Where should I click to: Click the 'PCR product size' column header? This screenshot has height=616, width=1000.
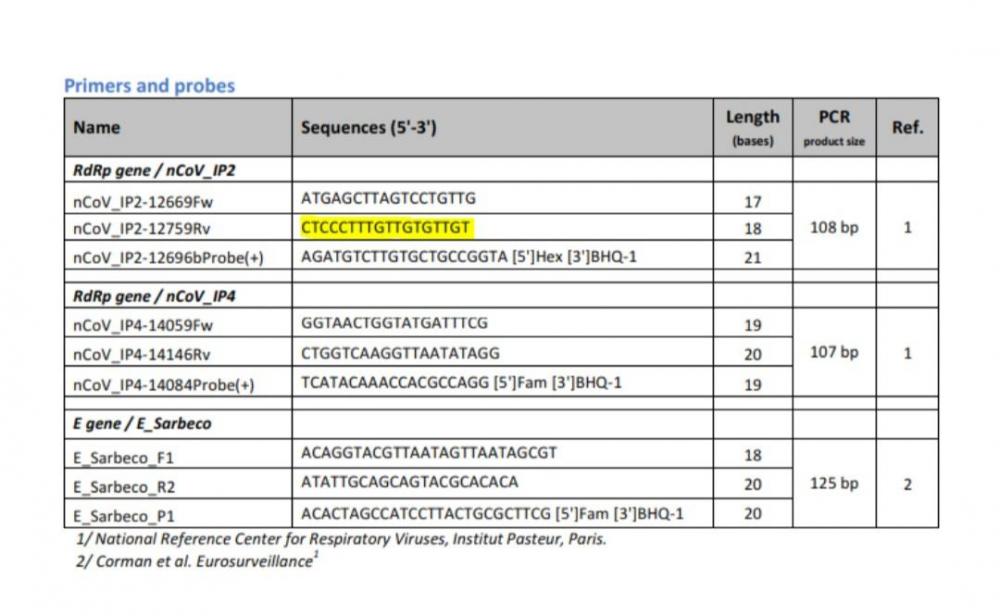pyautogui.click(x=833, y=128)
